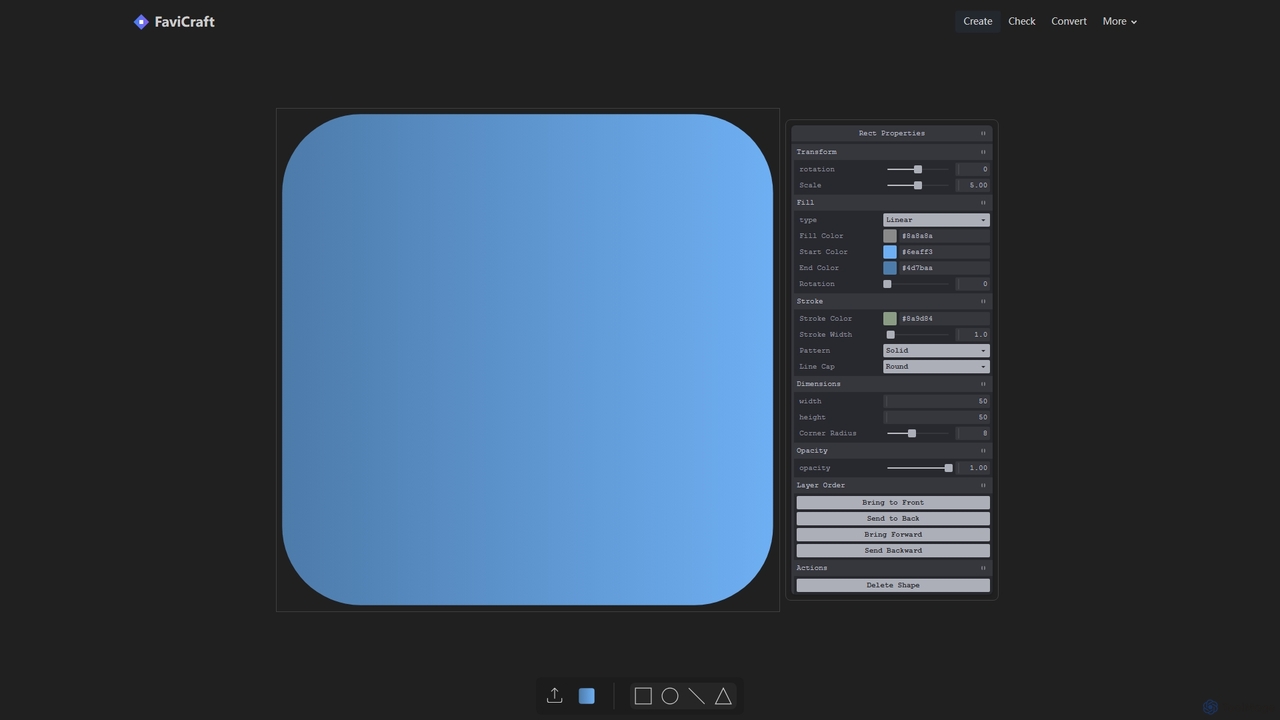Click the Fill Color hex field #8a8a8a

pos(944,236)
